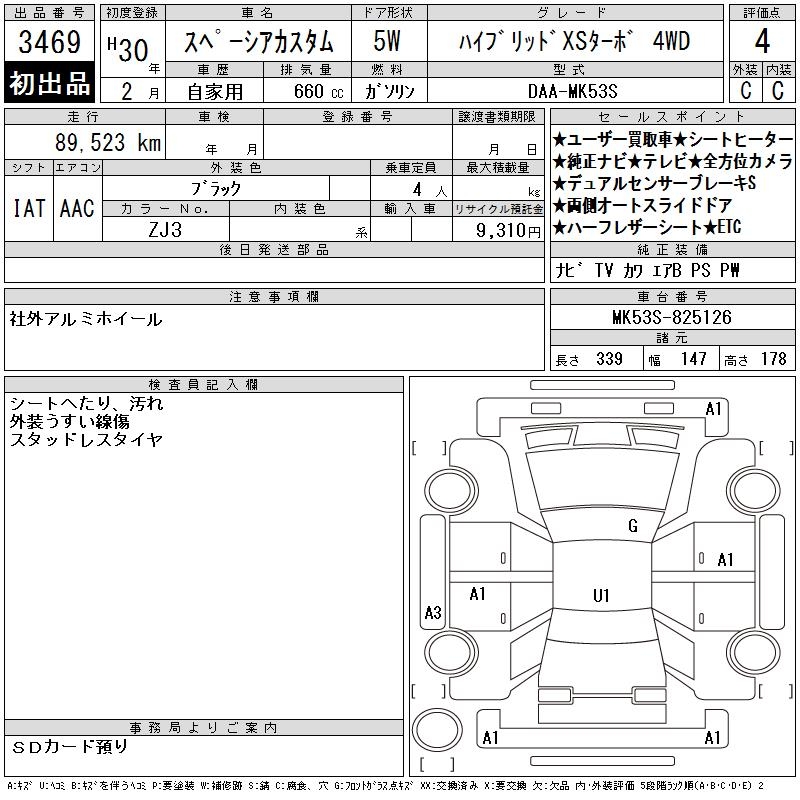Click the 自家用 vehicle history value
800x800 pixels.
(x=215, y=92)
